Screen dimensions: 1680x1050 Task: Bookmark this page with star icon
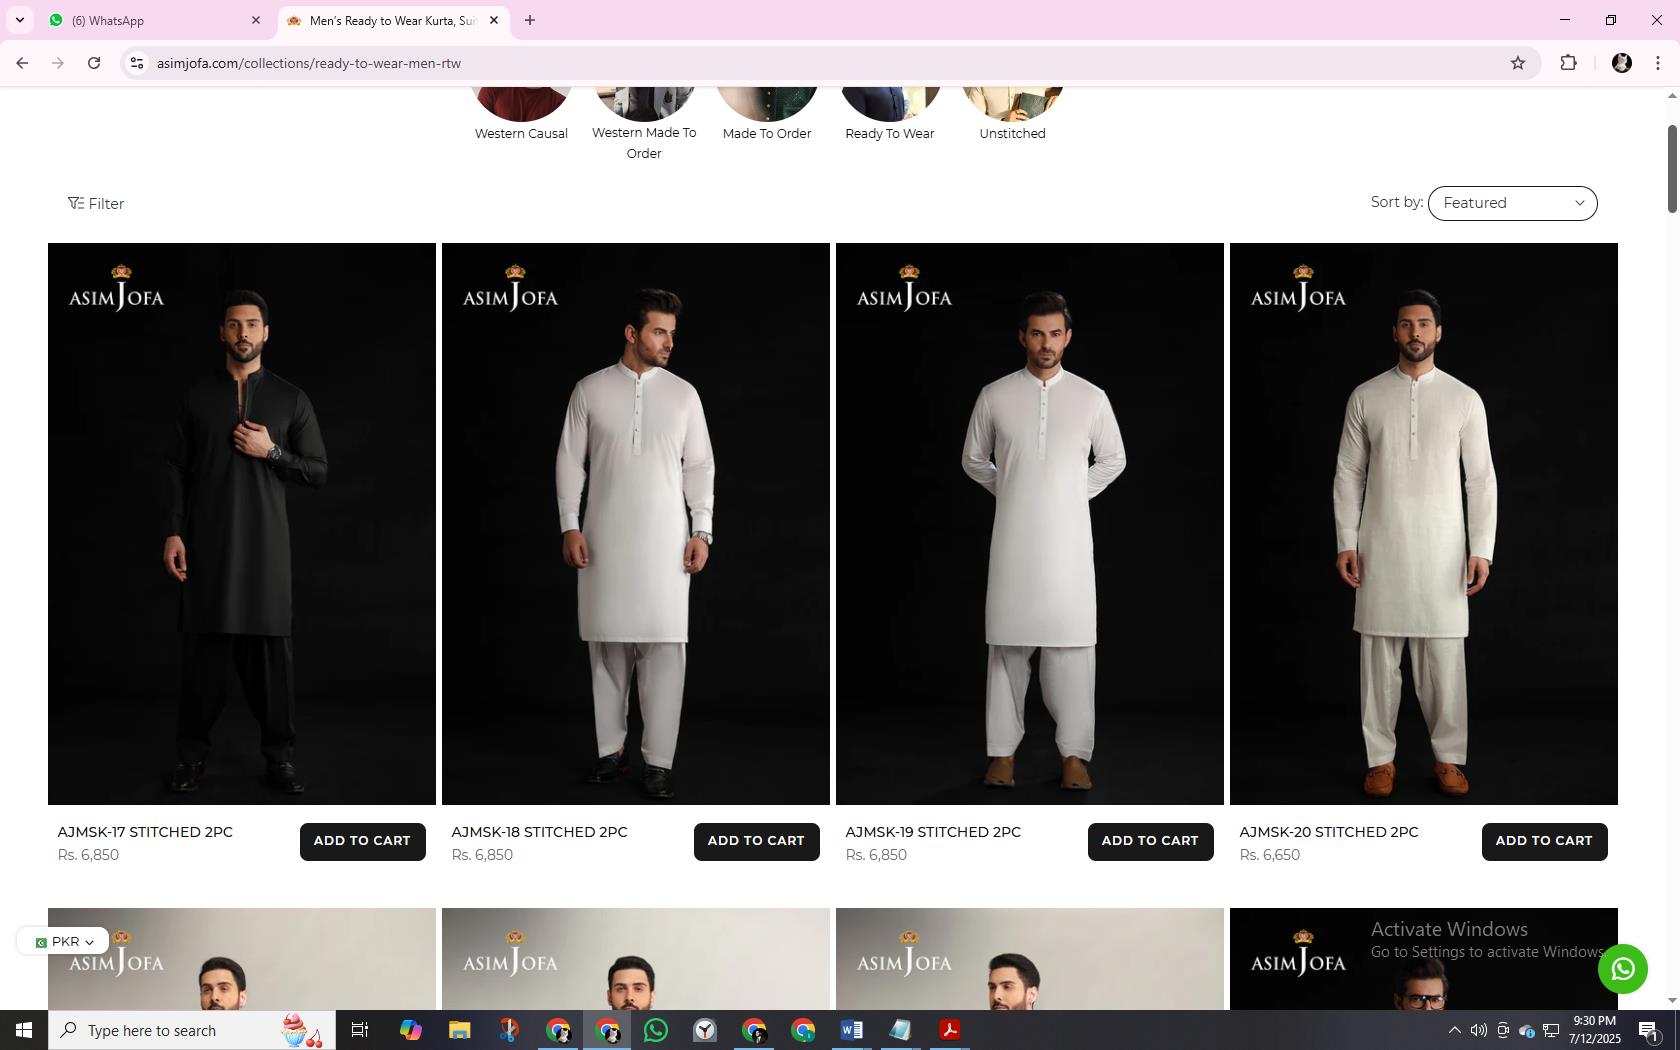tap(1518, 63)
